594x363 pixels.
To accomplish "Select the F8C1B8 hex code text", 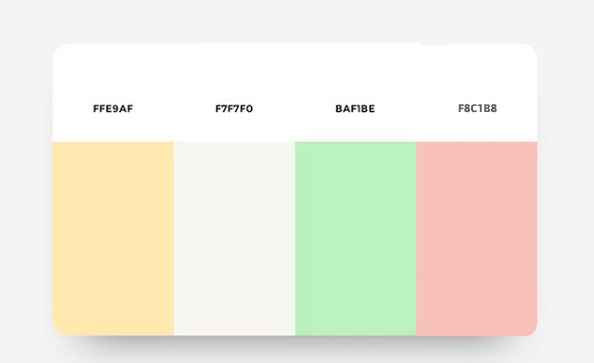I will [x=477, y=108].
